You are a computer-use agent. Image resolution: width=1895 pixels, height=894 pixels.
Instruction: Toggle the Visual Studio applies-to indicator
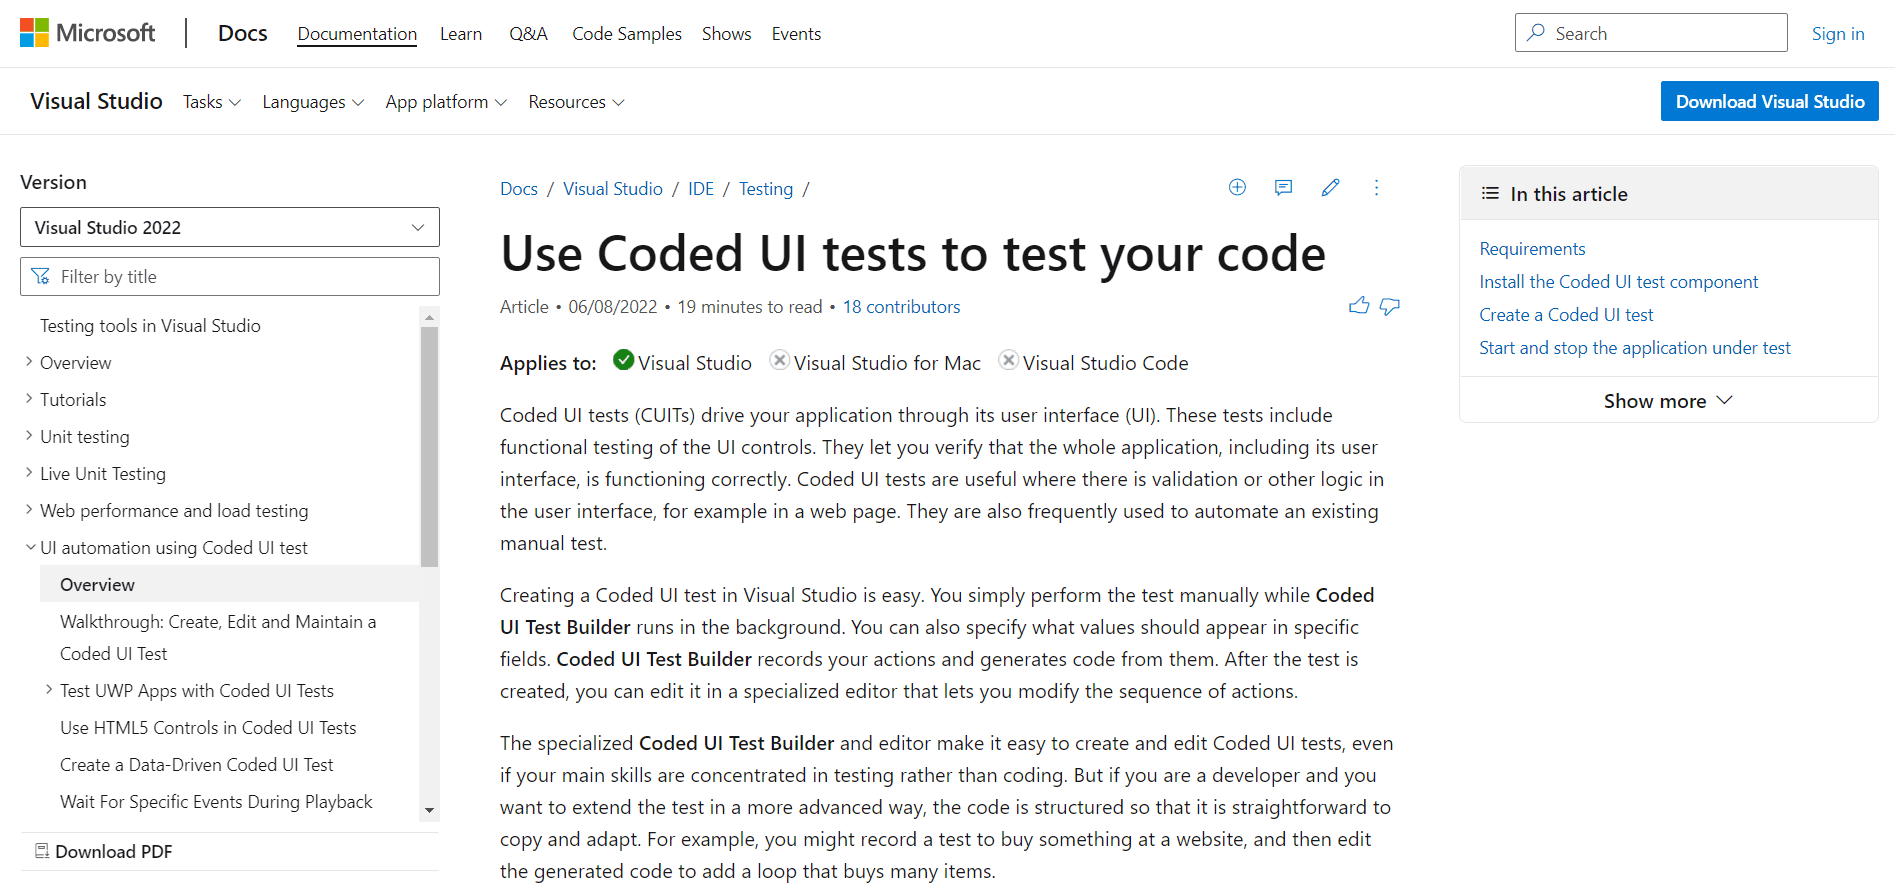pos(623,360)
